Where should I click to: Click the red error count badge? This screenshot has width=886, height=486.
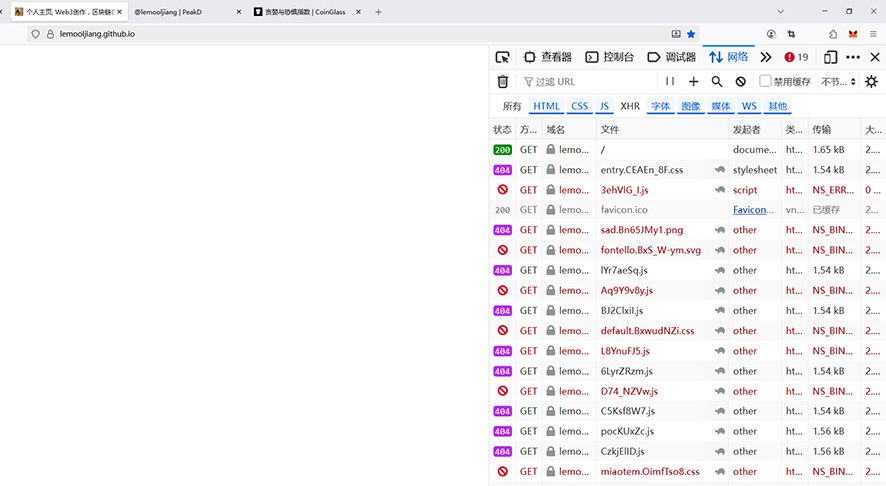[796, 57]
